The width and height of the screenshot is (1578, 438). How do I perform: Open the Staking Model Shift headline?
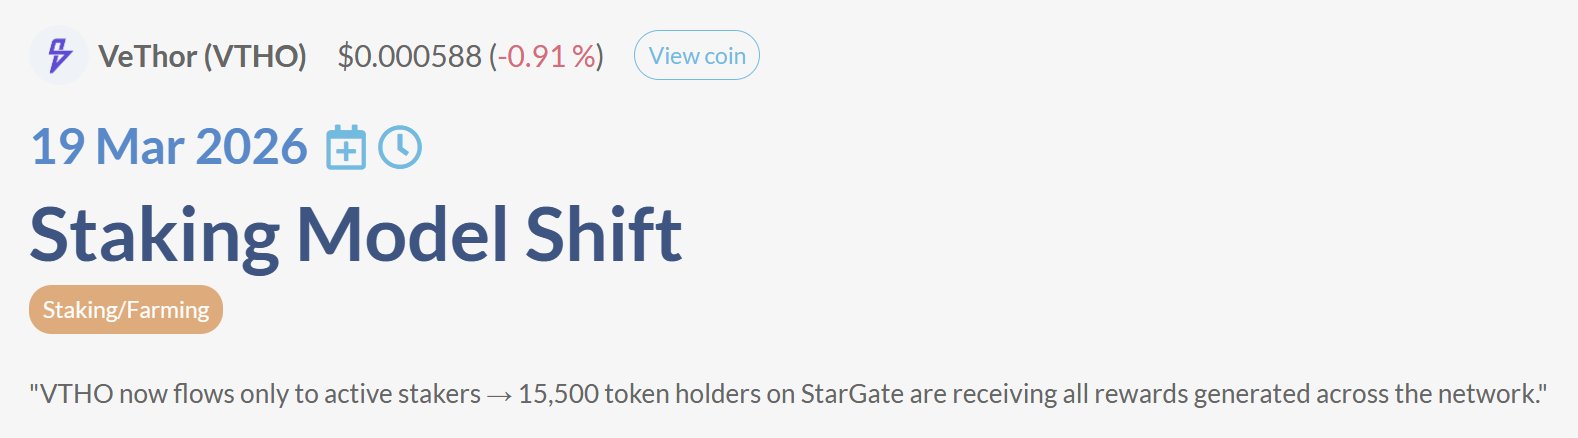355,235
